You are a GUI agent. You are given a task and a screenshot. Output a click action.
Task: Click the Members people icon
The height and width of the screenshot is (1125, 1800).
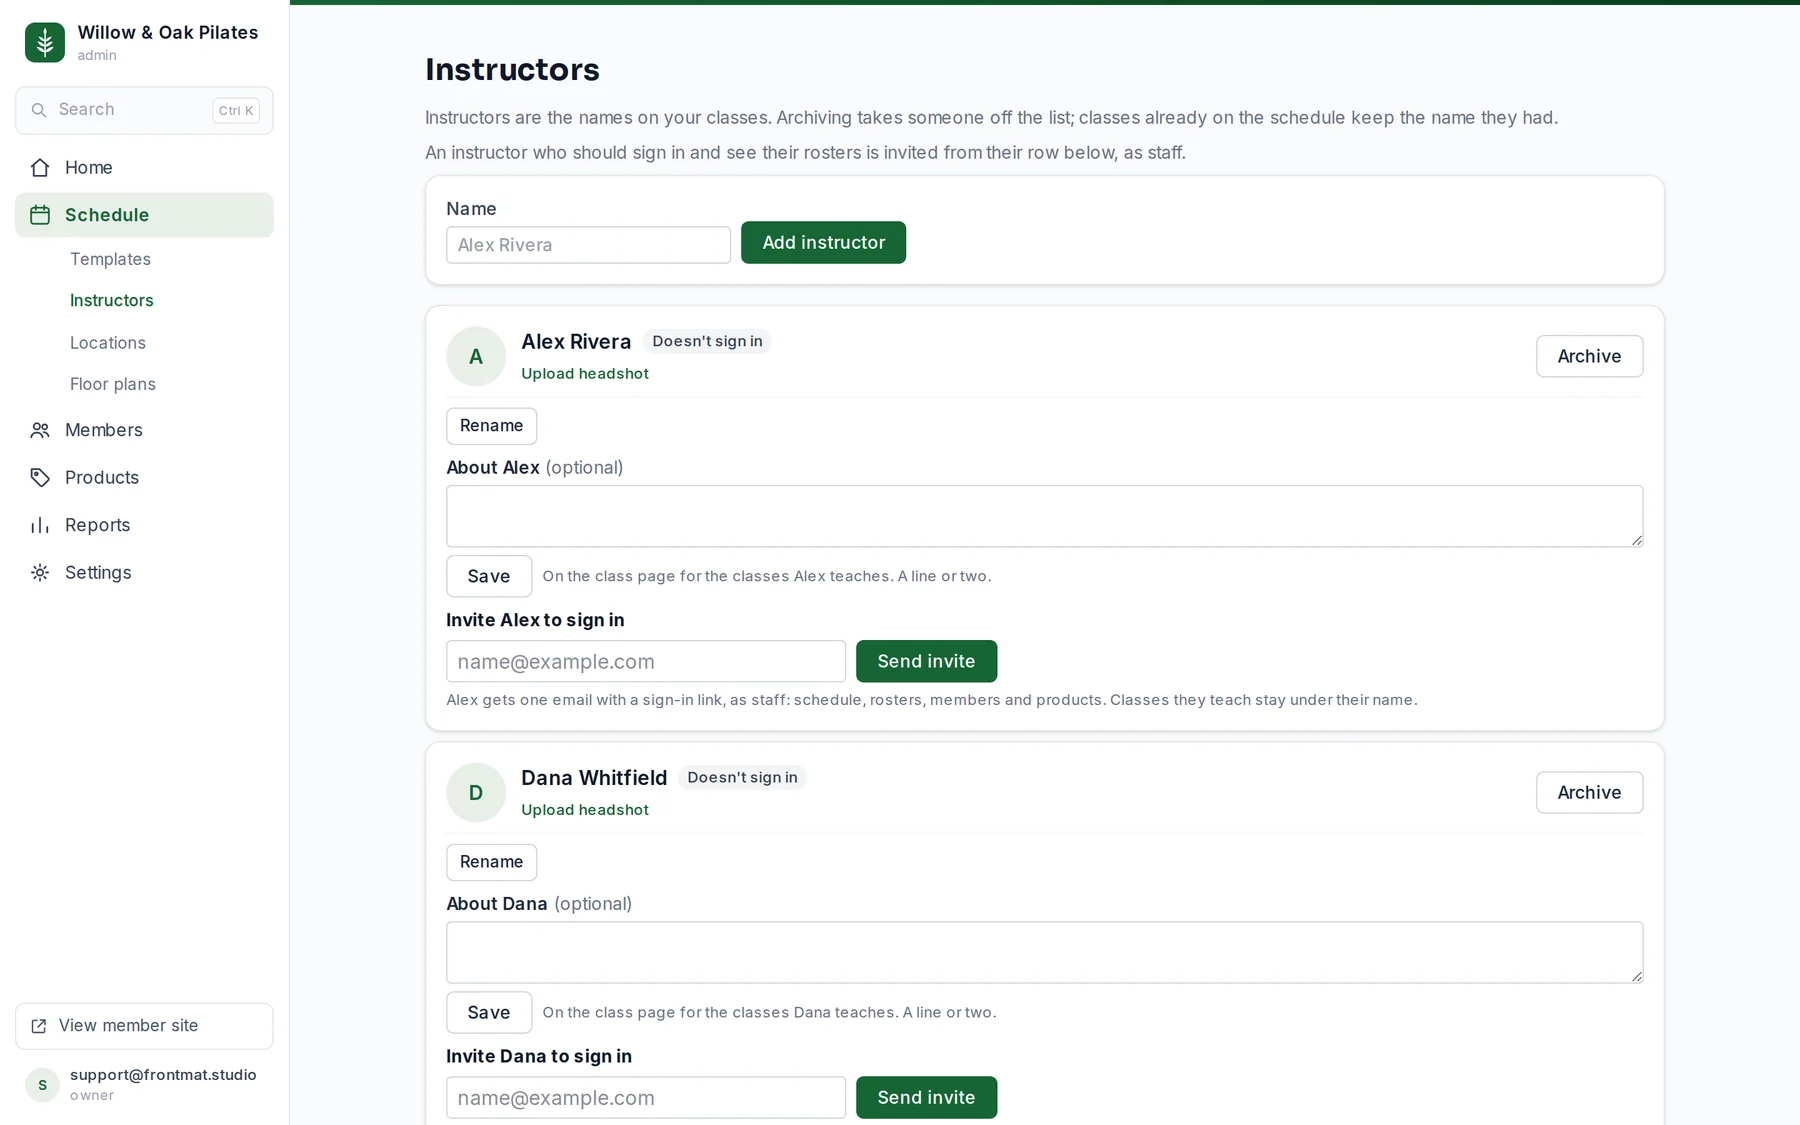(x=40, y=430)
